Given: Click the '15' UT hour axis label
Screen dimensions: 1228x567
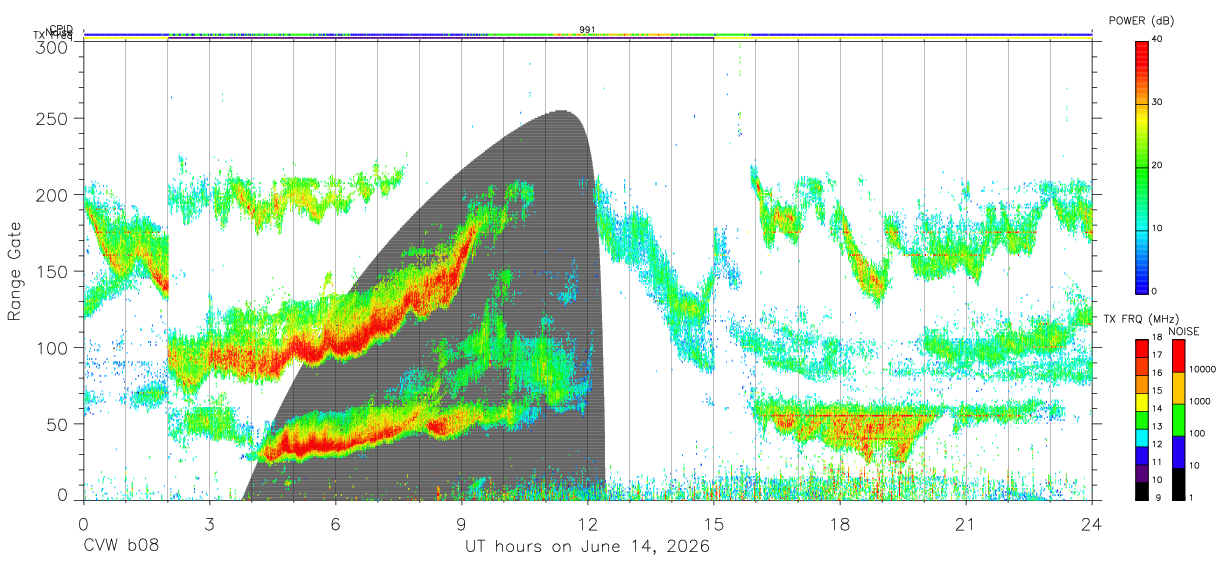Looking at the screenshot, I should [714, 524].
